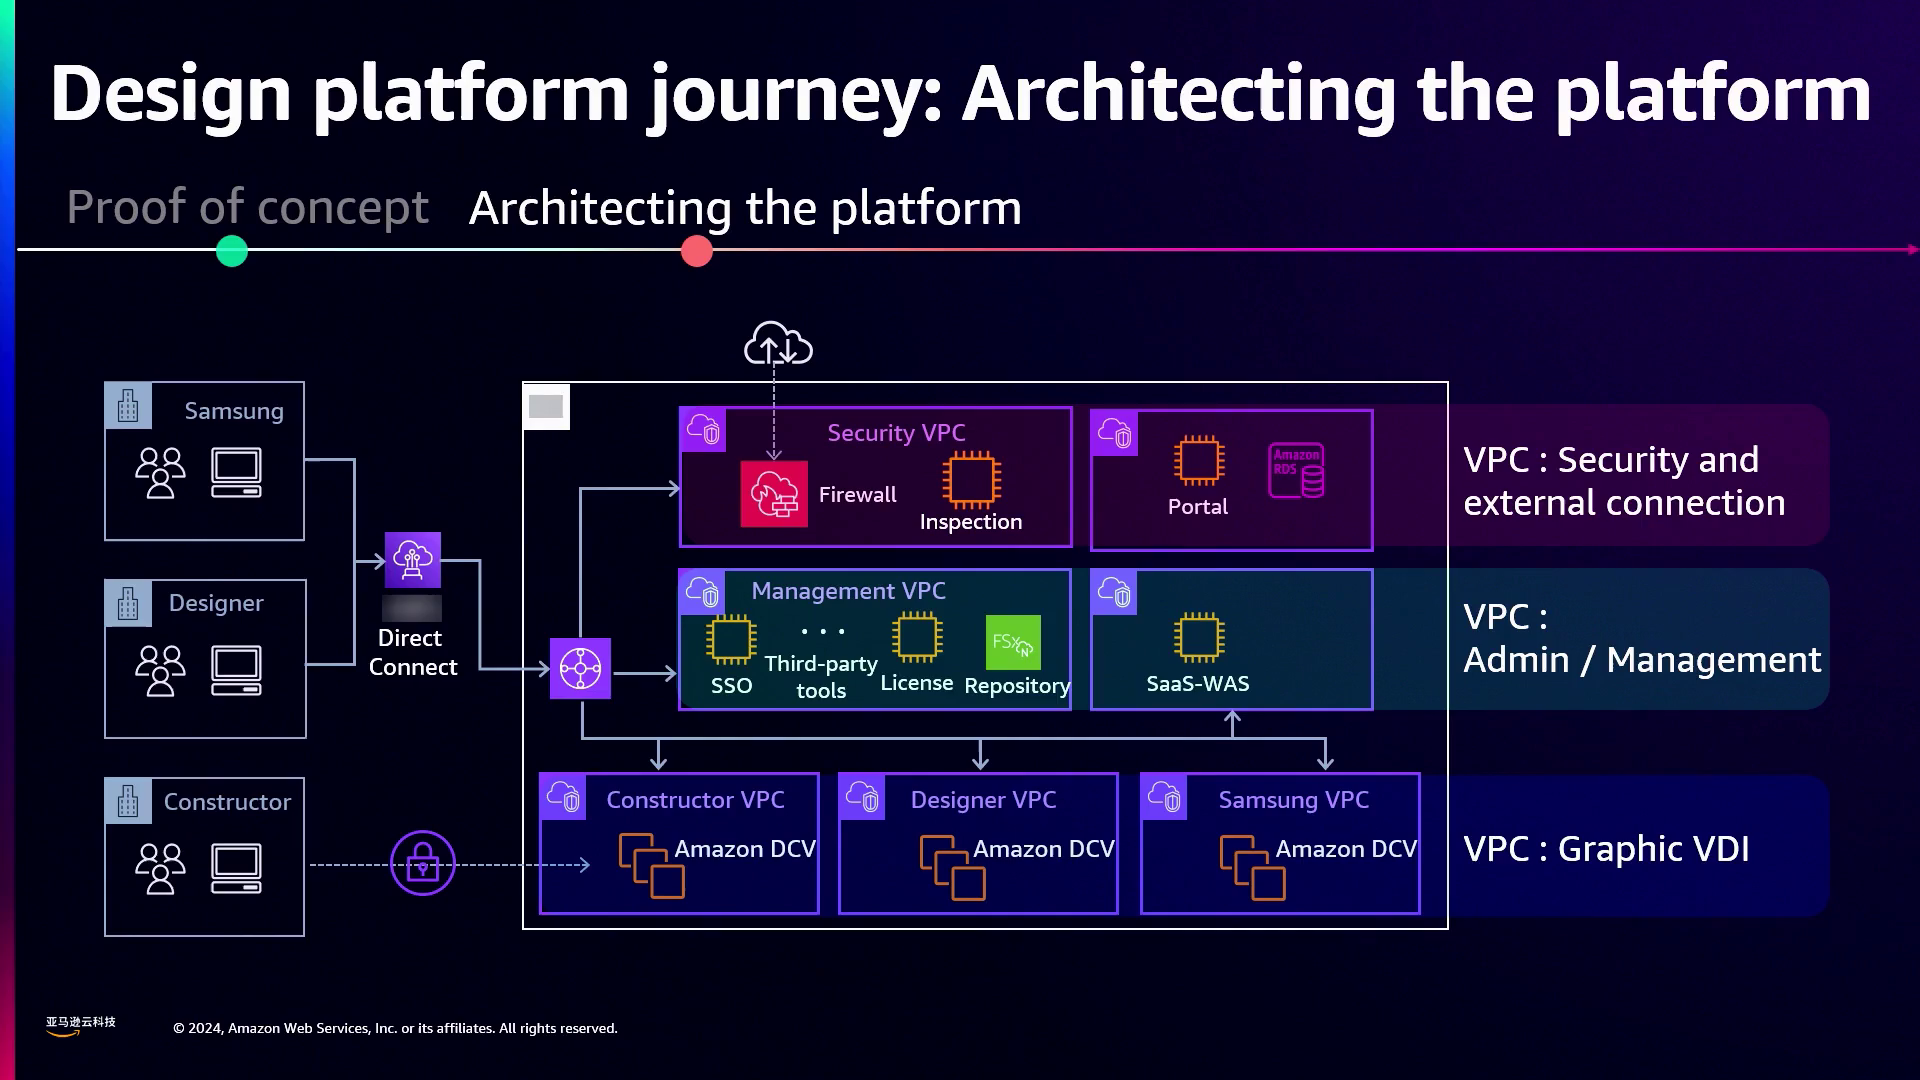Click the SSO chip icon
This screenshot has width=1920, height=1080.
tap(730, 640)
